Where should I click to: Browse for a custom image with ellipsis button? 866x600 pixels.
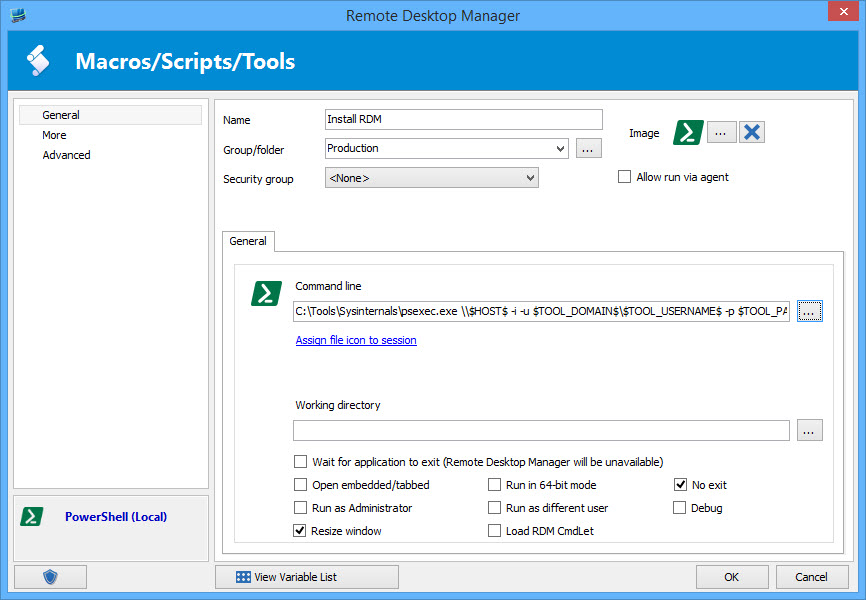722,133
